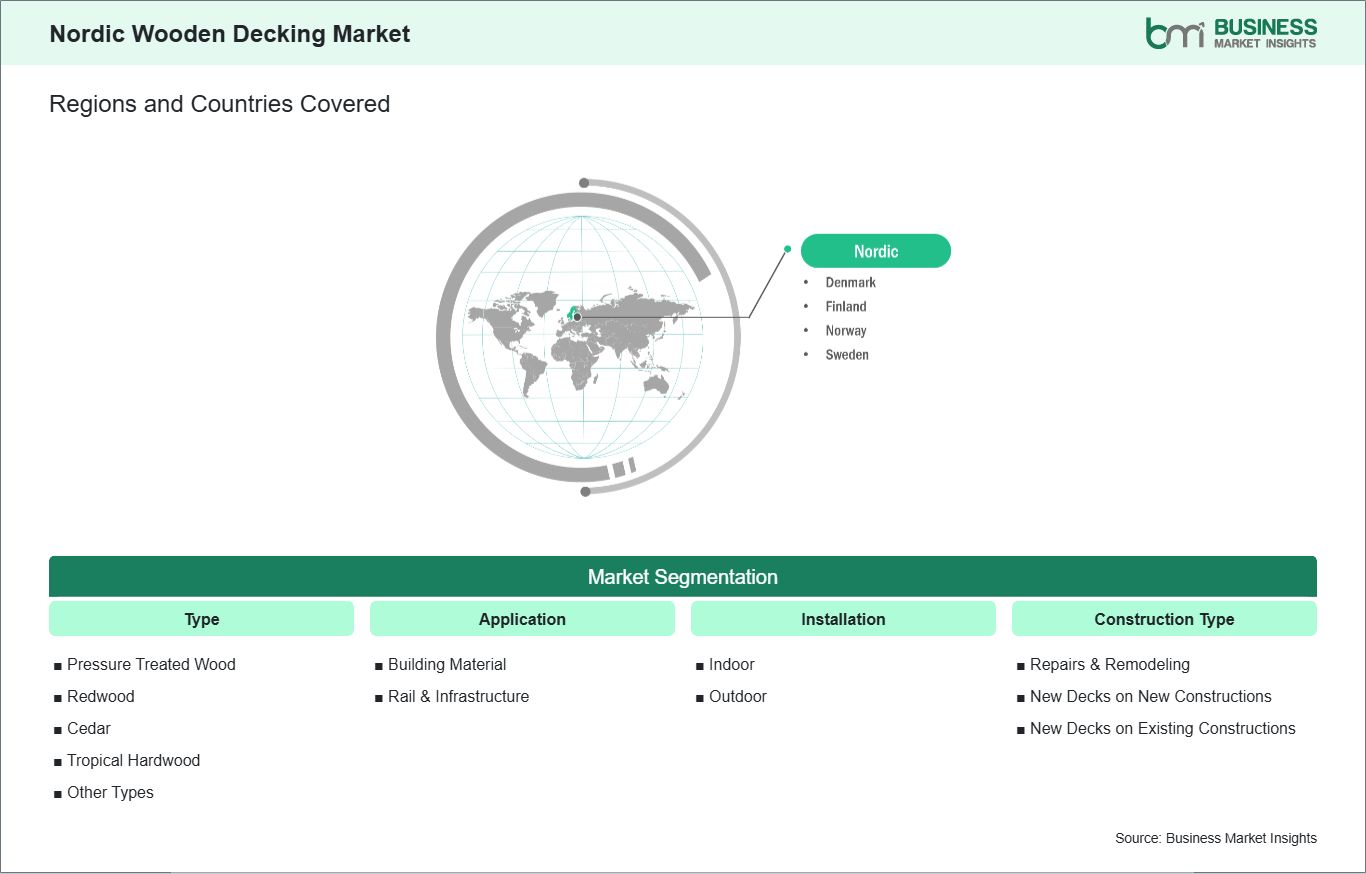The width and height of the screenshot is (1366, 874).
Task: Click Pressure Treated Wood item
Action: coord(145,664)
